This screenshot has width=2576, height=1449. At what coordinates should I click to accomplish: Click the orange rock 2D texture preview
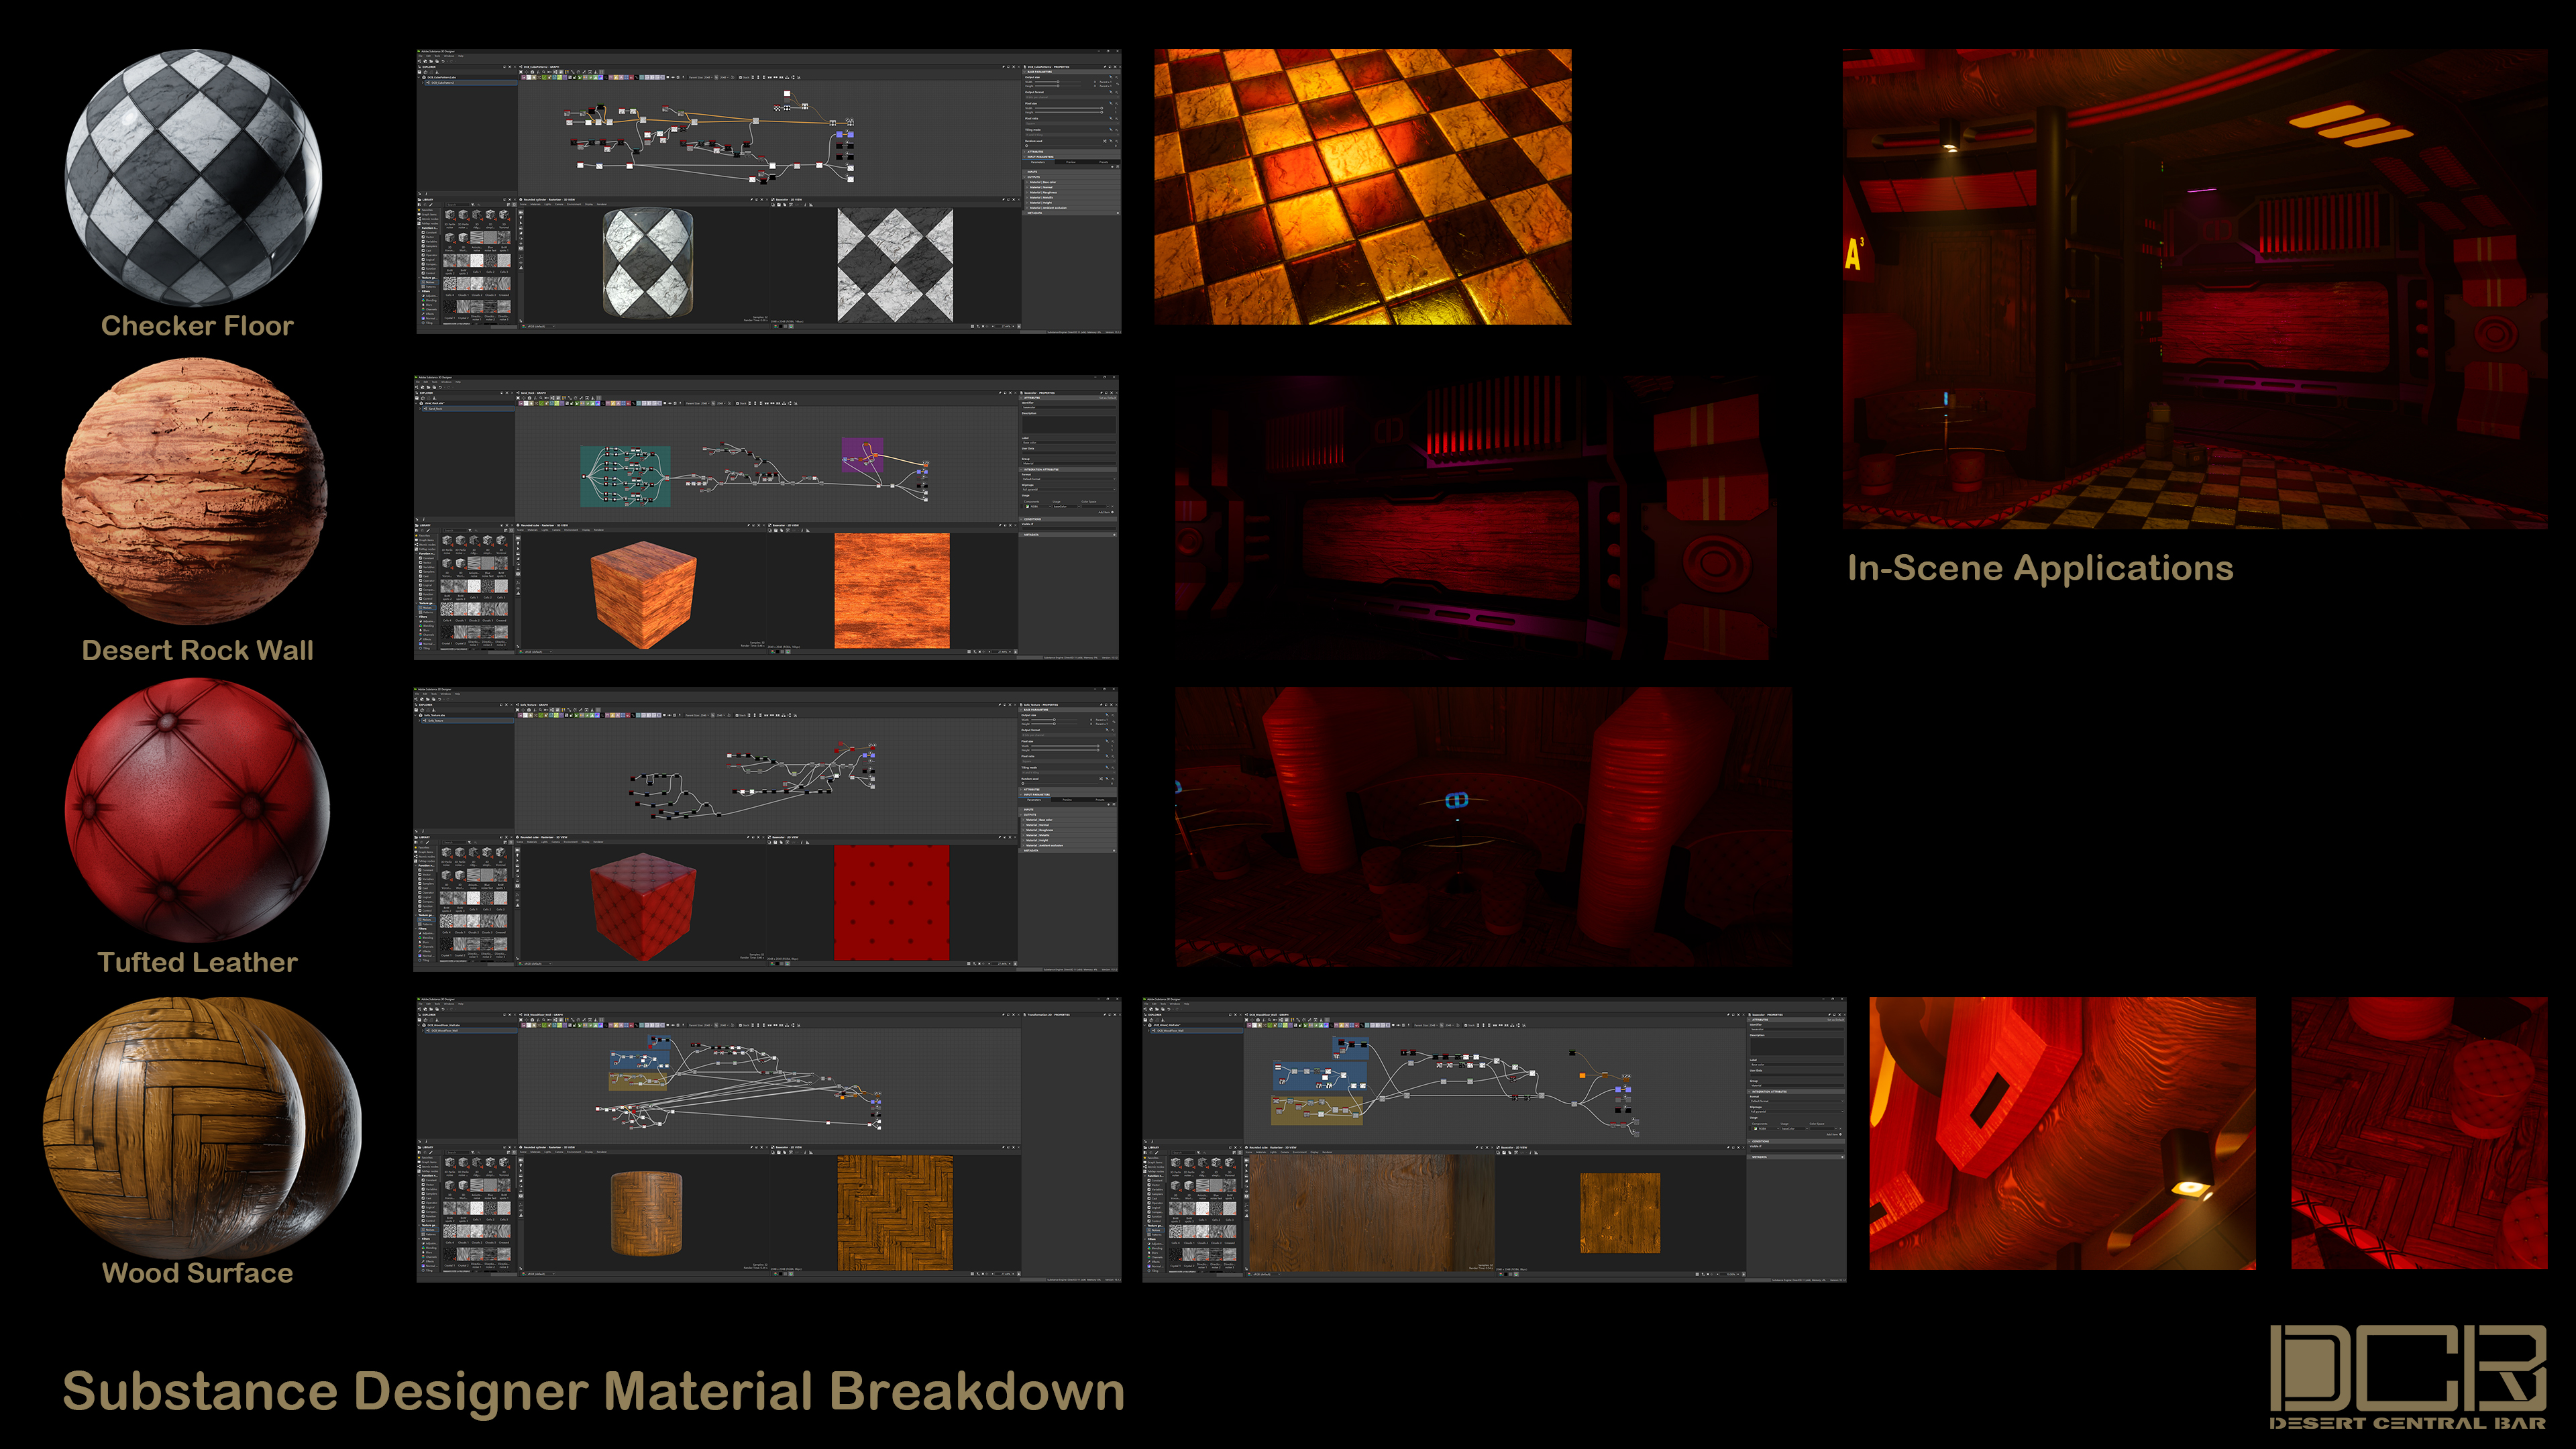892,590
